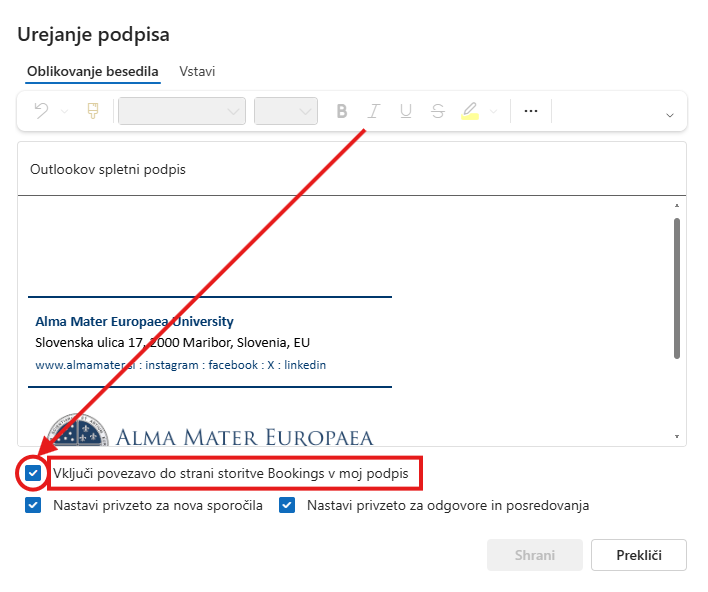This screenshot has height=592, width=708.
Task: Toggle Italic formatting
Action: 373,111
